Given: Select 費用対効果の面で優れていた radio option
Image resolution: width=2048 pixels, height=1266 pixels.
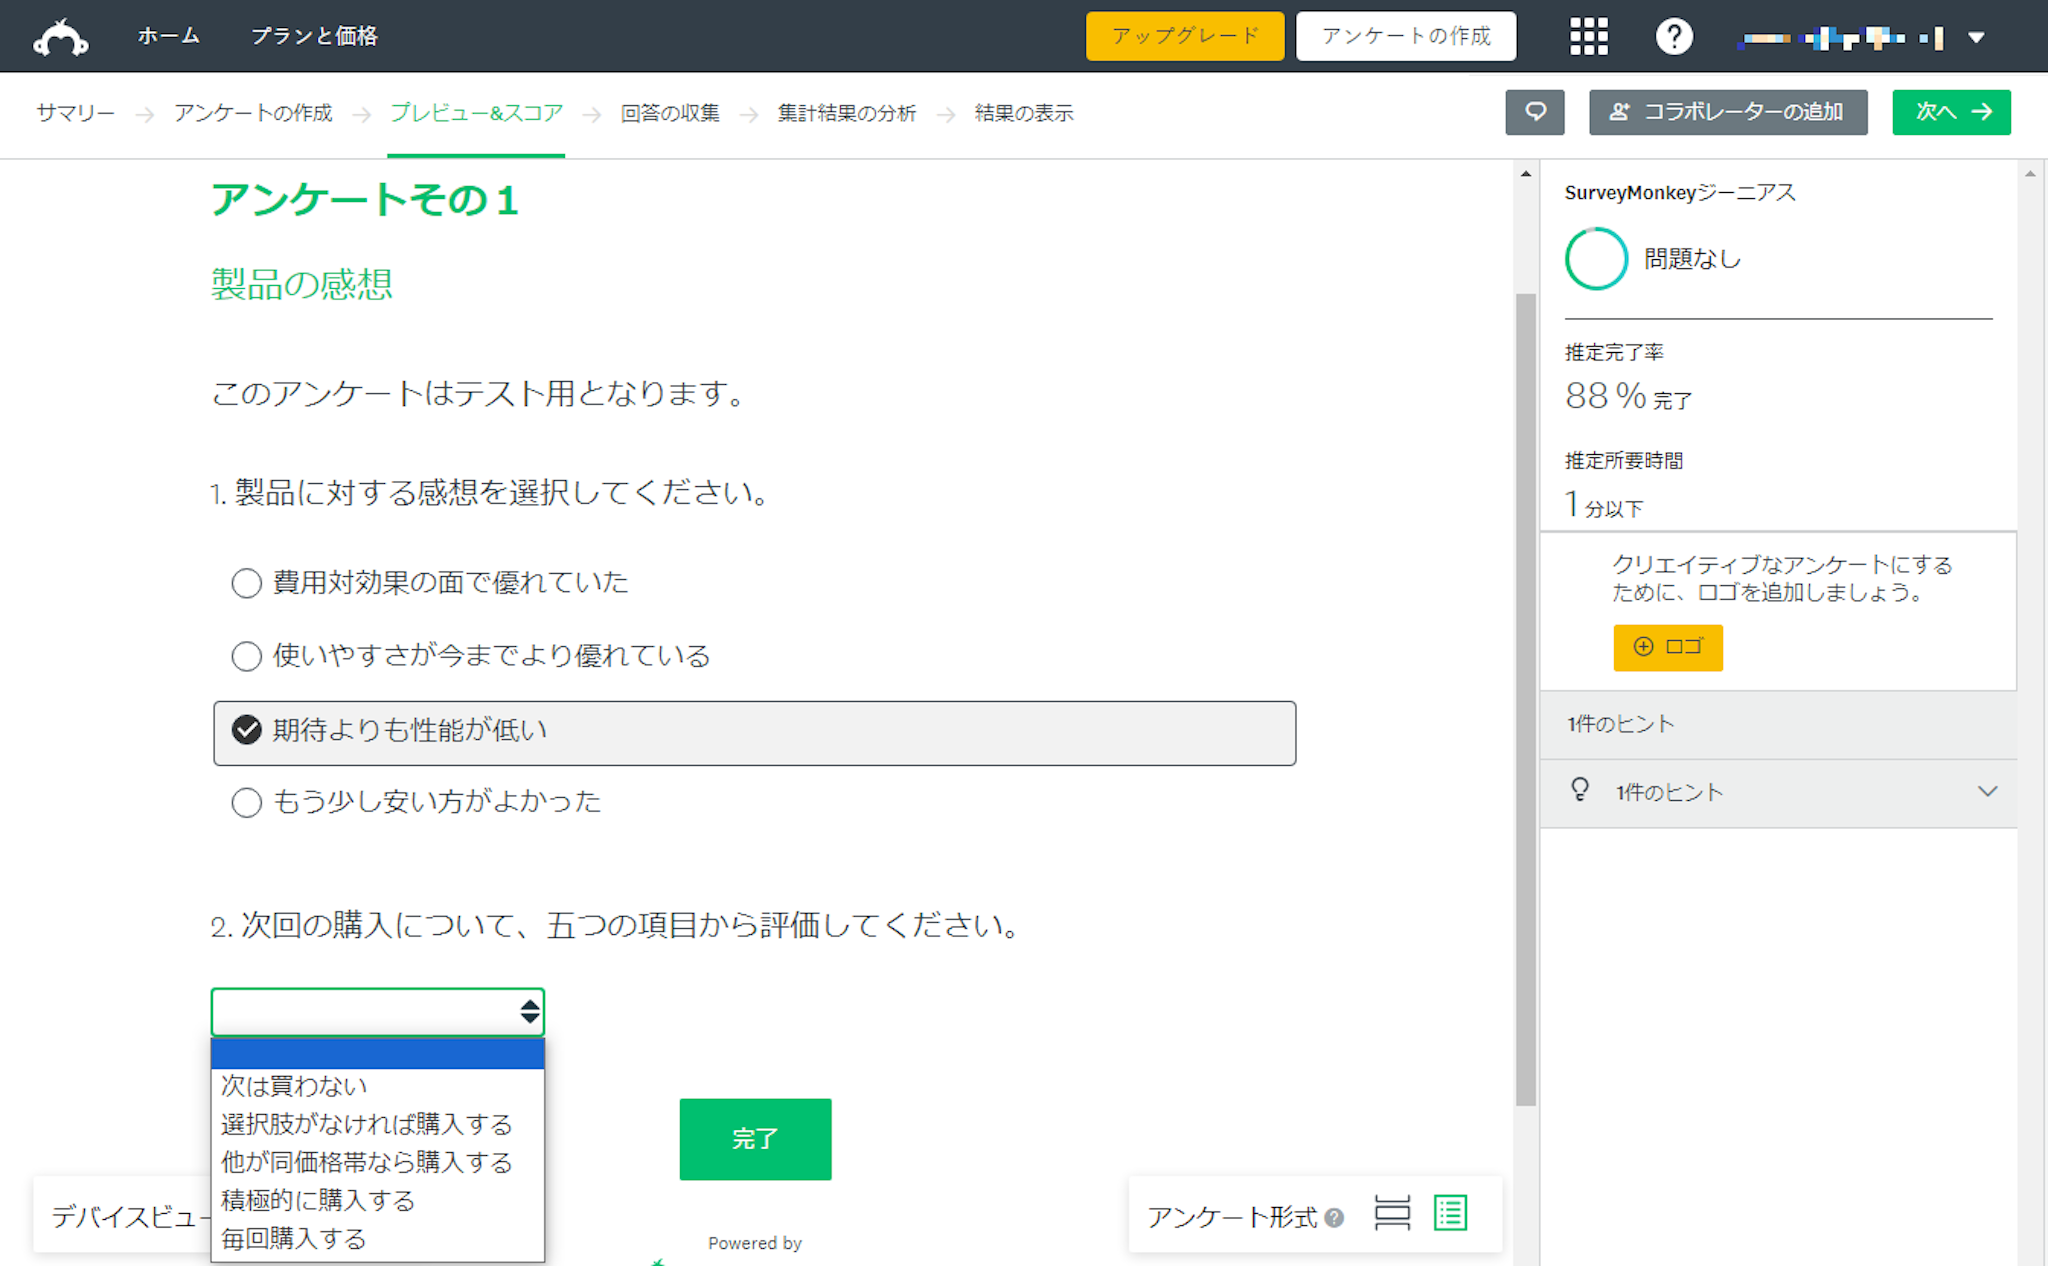Looking at the screenshot, I should (x=246, y=583).
